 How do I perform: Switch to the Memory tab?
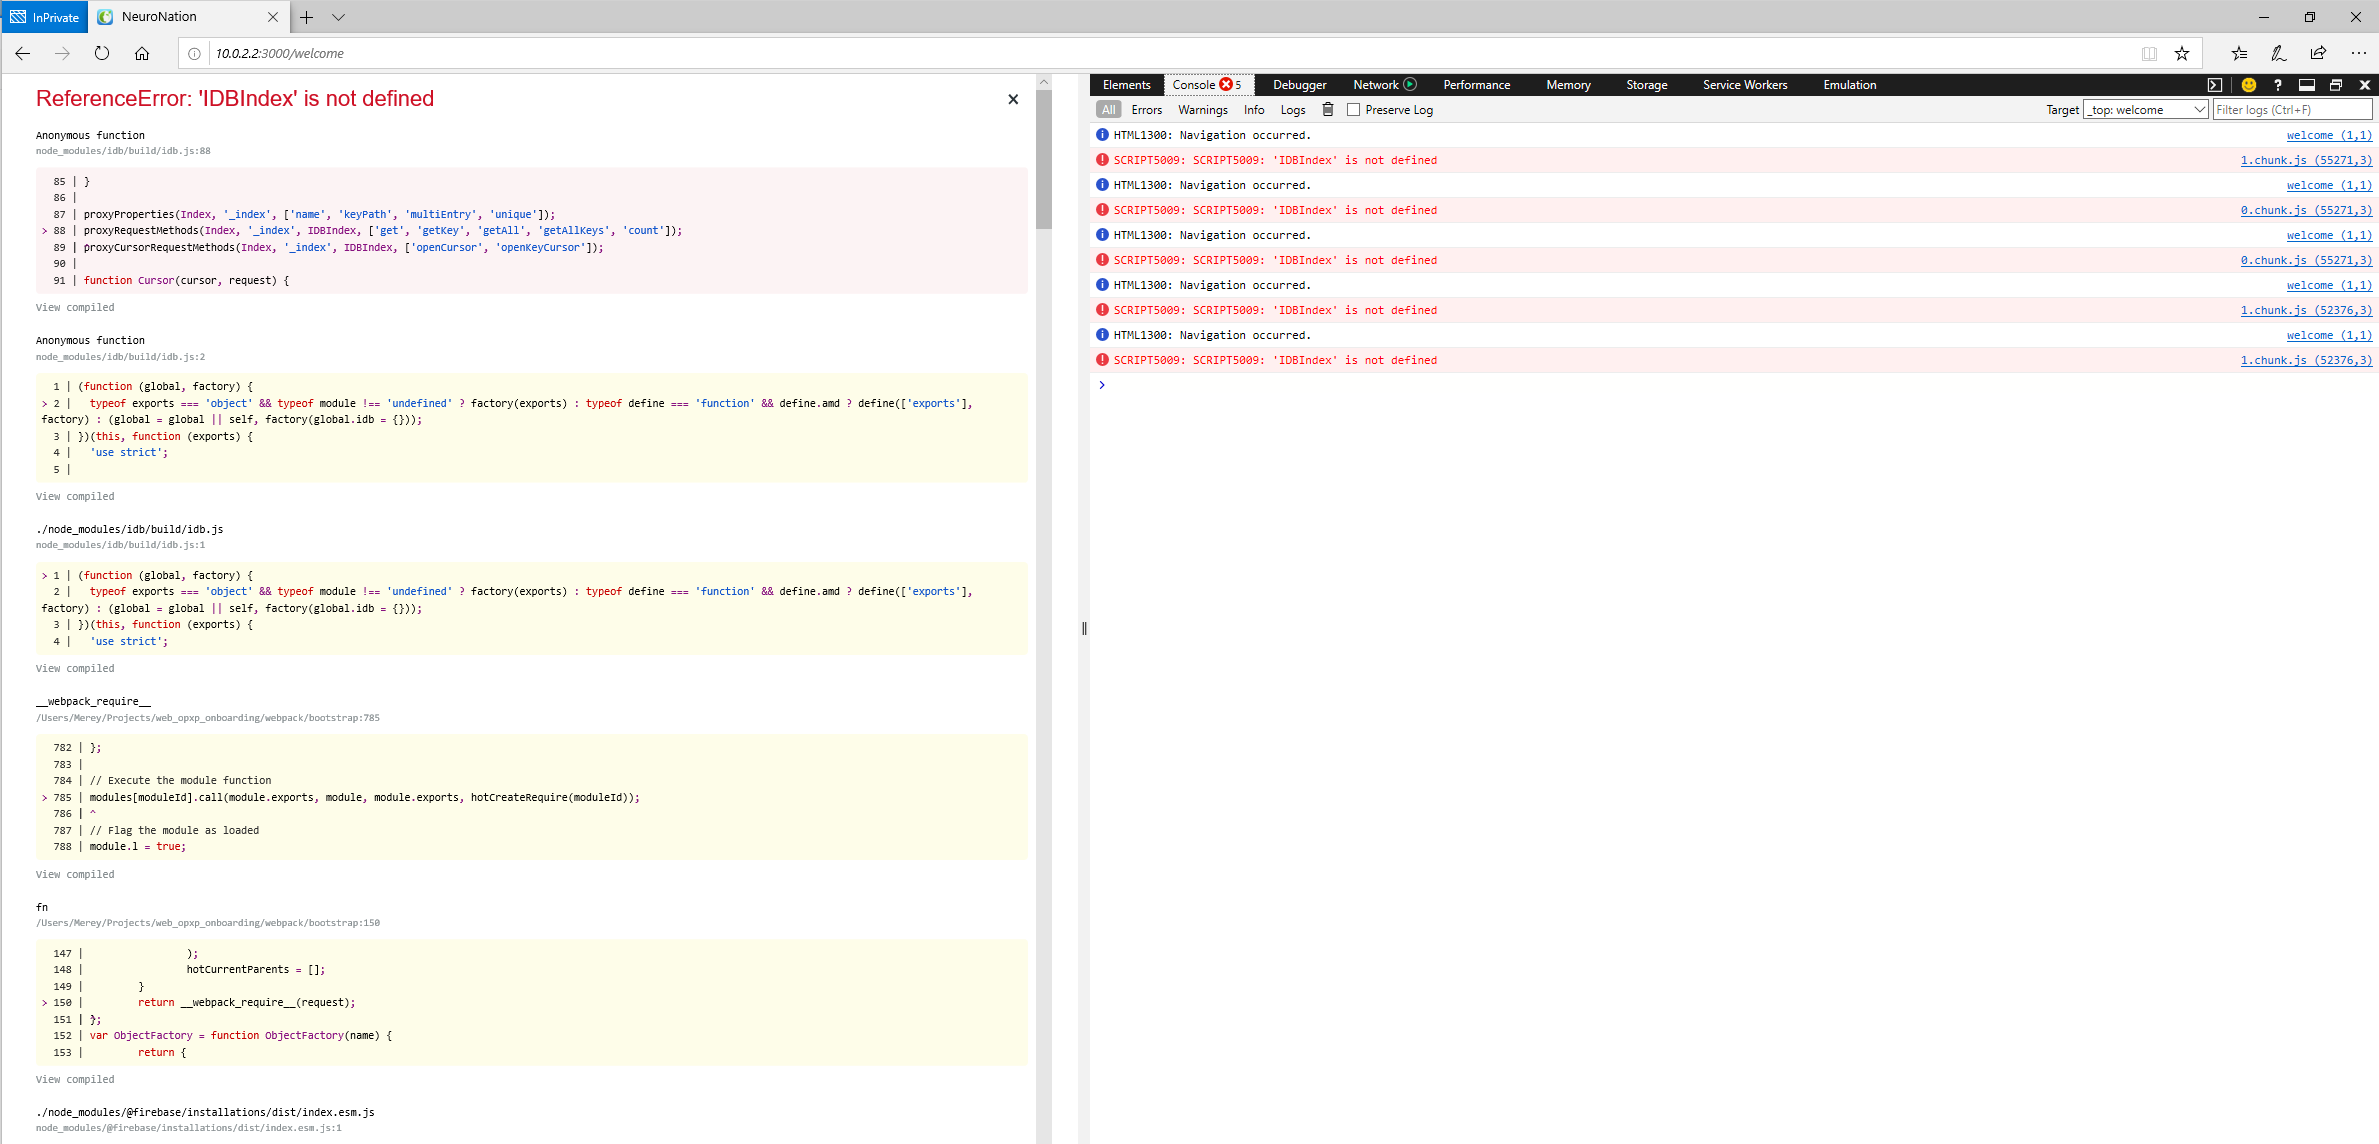1568,85
